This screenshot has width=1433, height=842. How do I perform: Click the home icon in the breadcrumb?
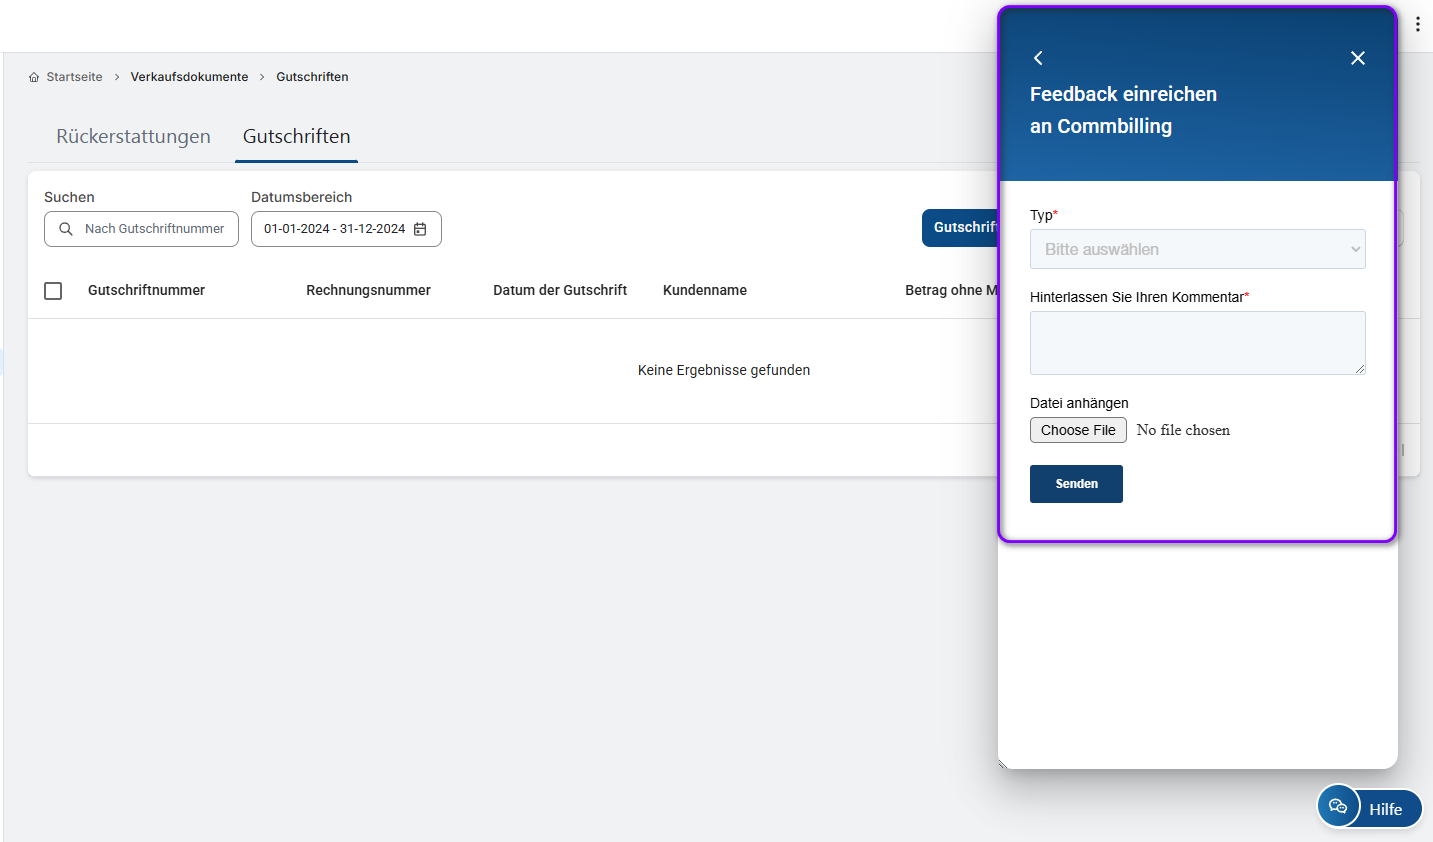click(34, 77)
